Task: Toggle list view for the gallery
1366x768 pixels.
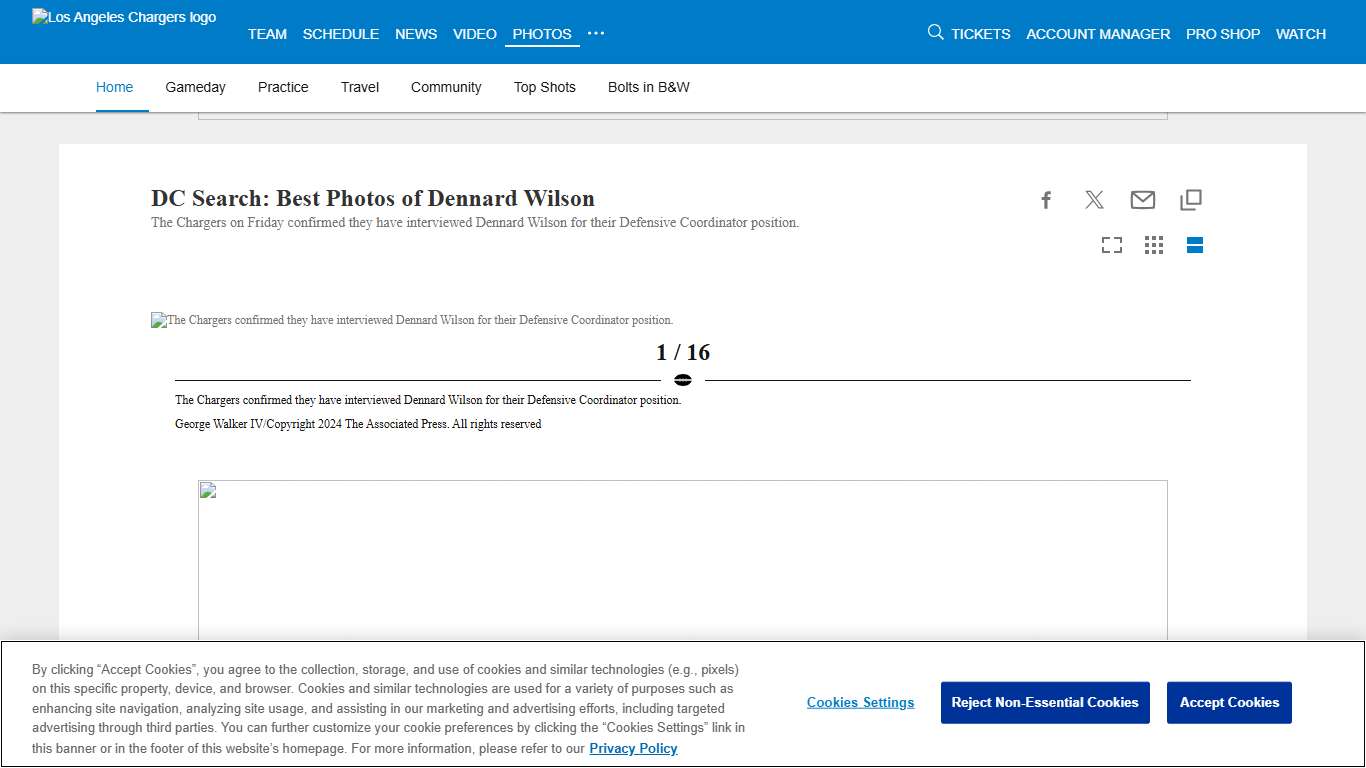Action: click(1194, 244)
